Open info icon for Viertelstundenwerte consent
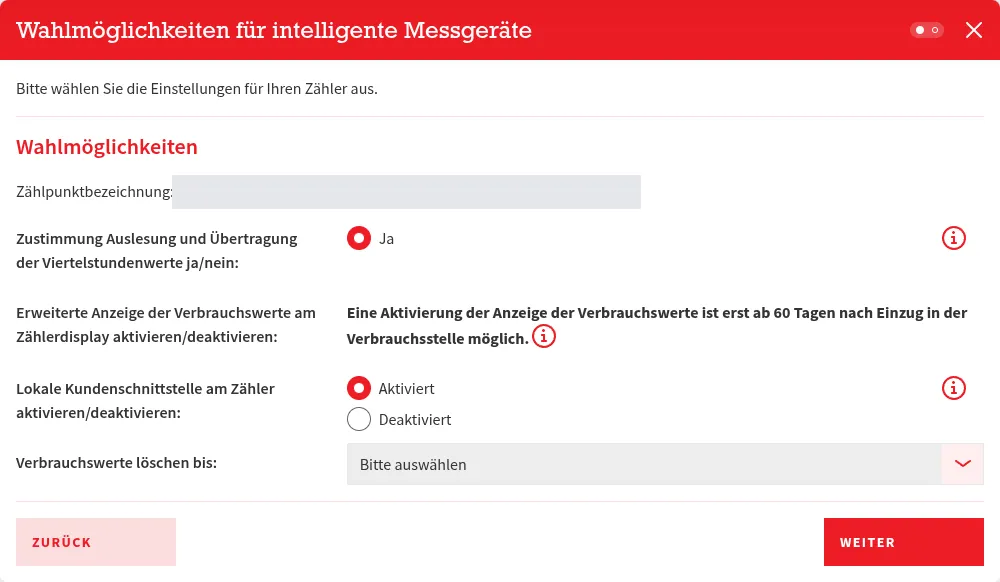1000x582 pixels. pos(953,238)
